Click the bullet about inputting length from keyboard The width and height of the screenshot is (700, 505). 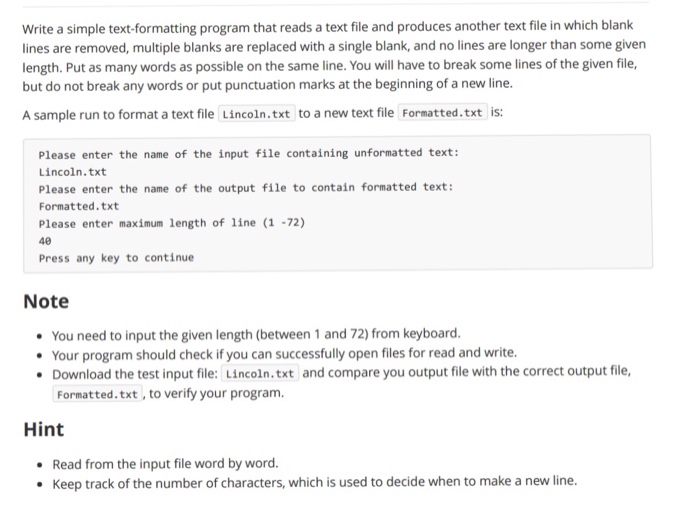[256, 334]
